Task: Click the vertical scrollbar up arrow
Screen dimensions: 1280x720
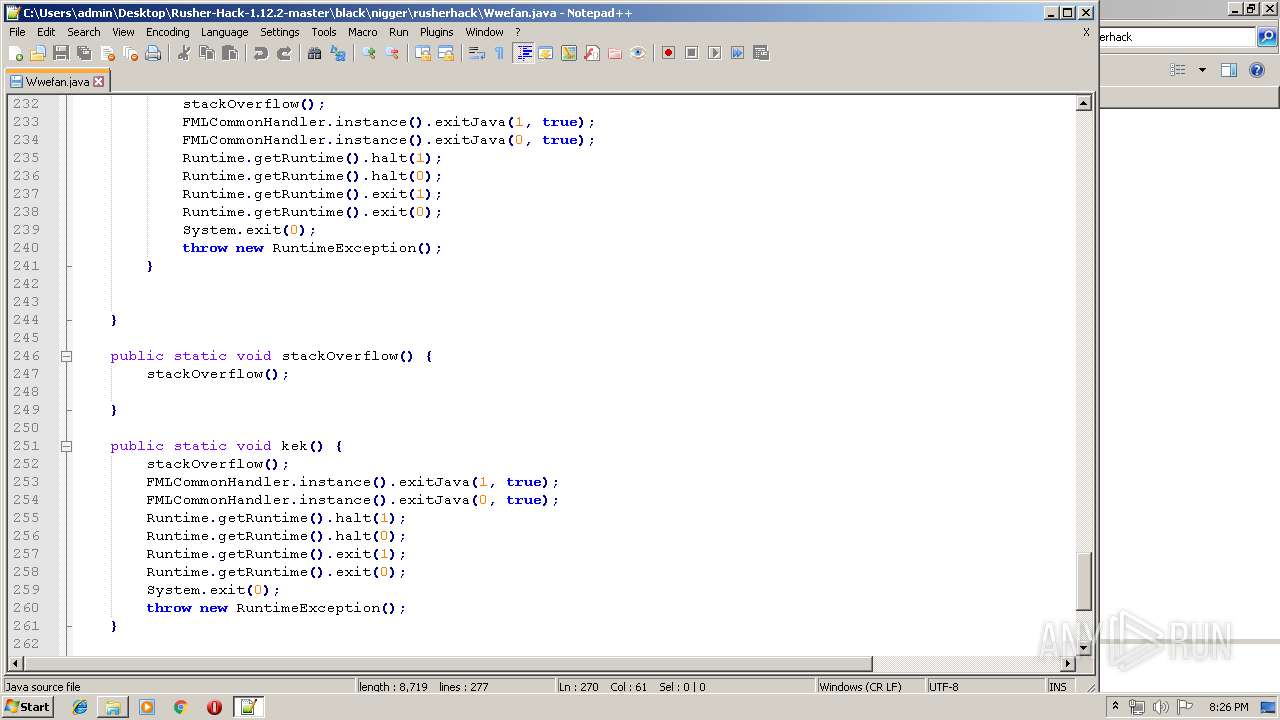Action: [1083, 103]
